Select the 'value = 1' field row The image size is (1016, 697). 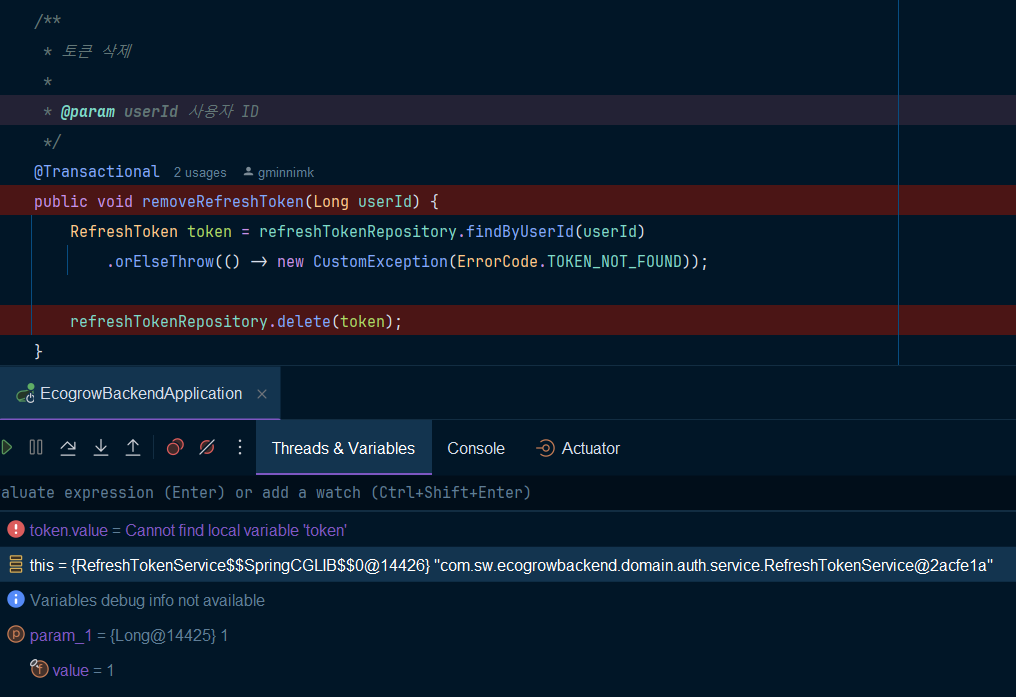coord(508,670)
